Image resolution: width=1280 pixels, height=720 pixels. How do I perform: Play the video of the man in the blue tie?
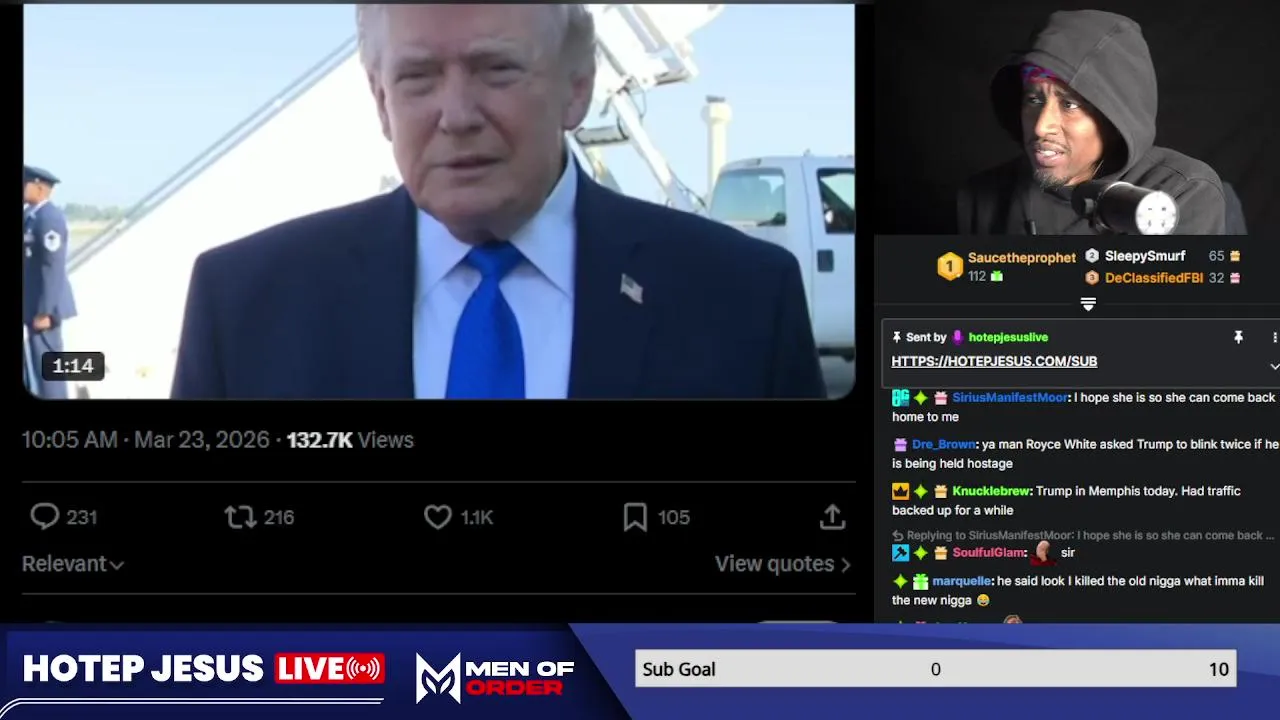click(439, 201)
